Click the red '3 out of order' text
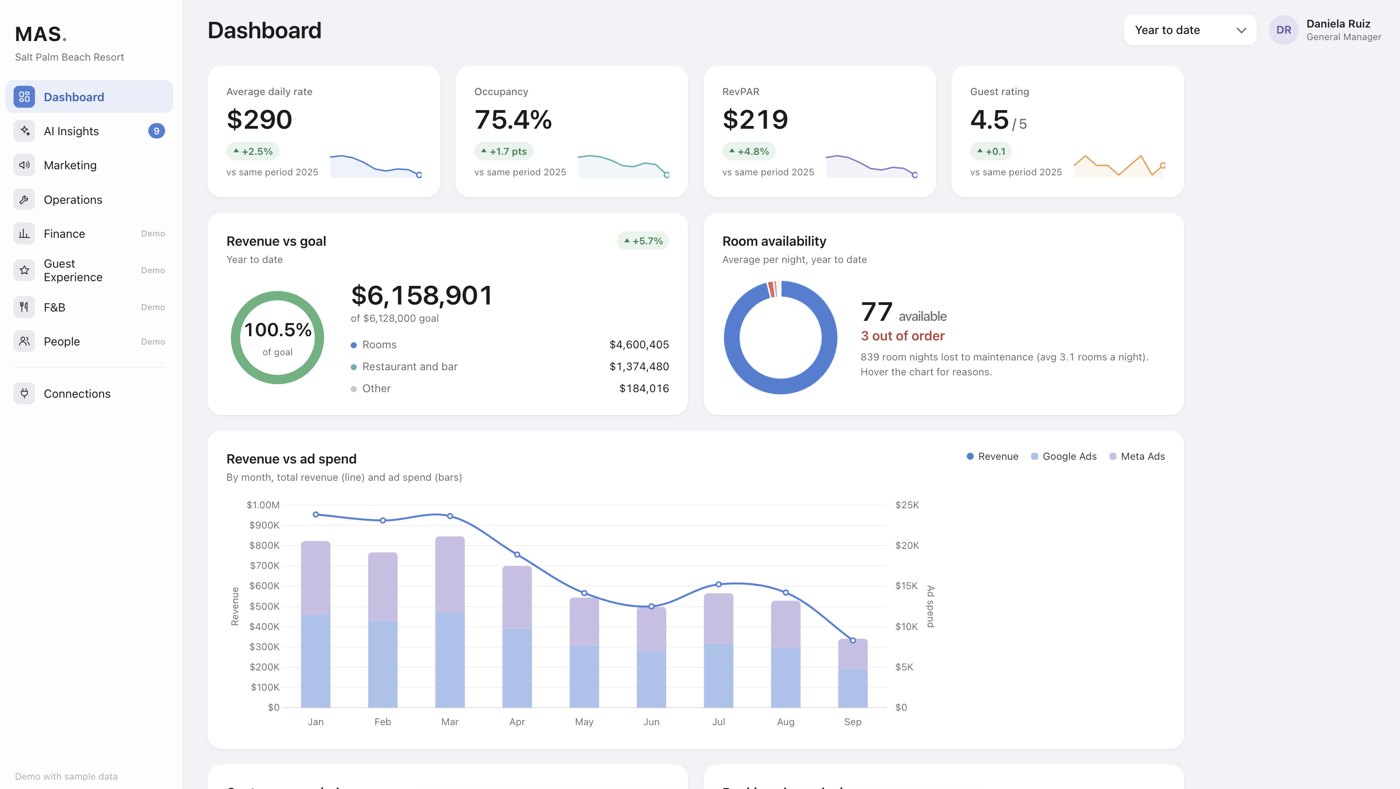The image size is (1400, 789). 903,336
